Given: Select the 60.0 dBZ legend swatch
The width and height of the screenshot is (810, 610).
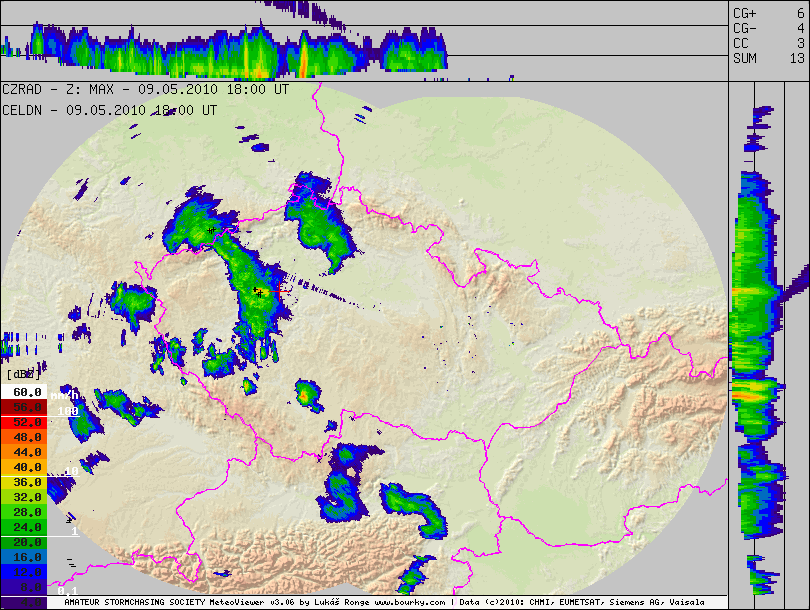Looking at the screenshot, I should pyautogui.click(x=24, y=392).
